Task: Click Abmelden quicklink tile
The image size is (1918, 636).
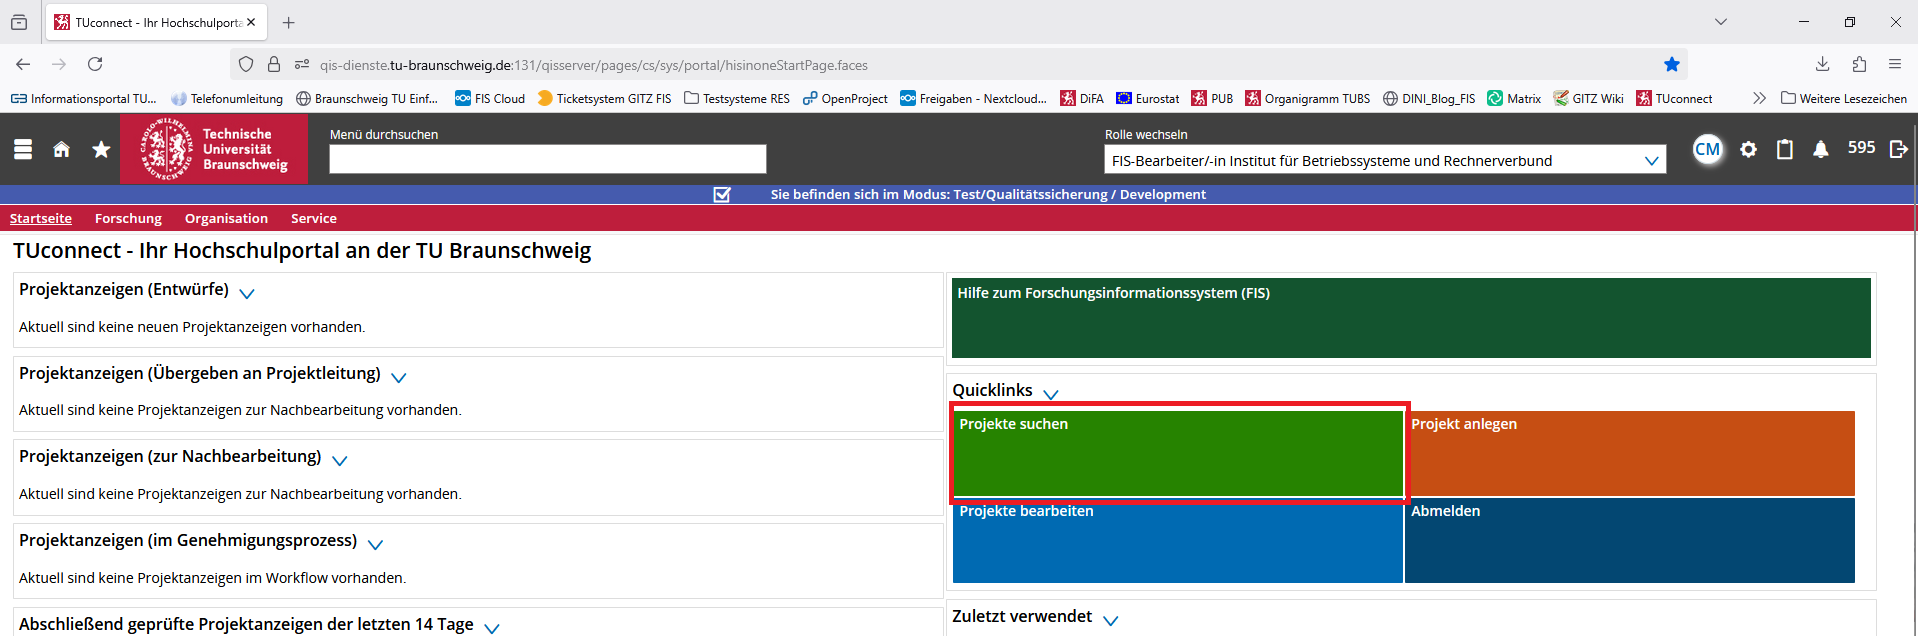Action: click(x=1630, y=540)
